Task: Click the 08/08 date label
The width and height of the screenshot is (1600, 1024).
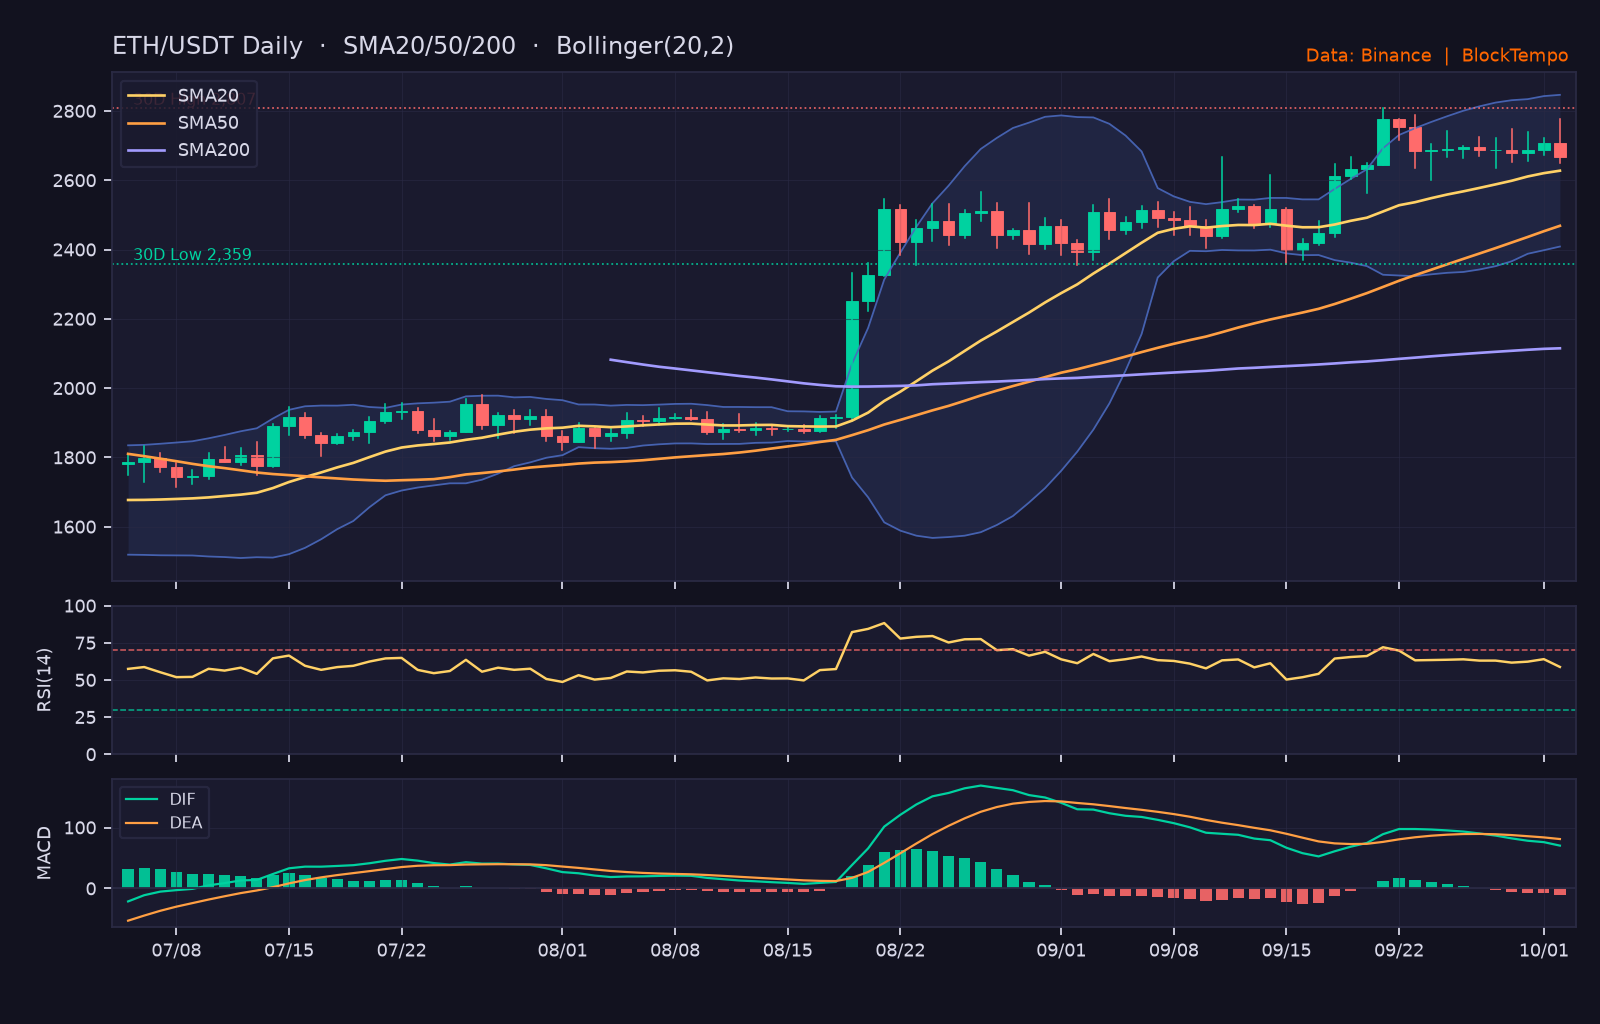Action: (675, 950)
